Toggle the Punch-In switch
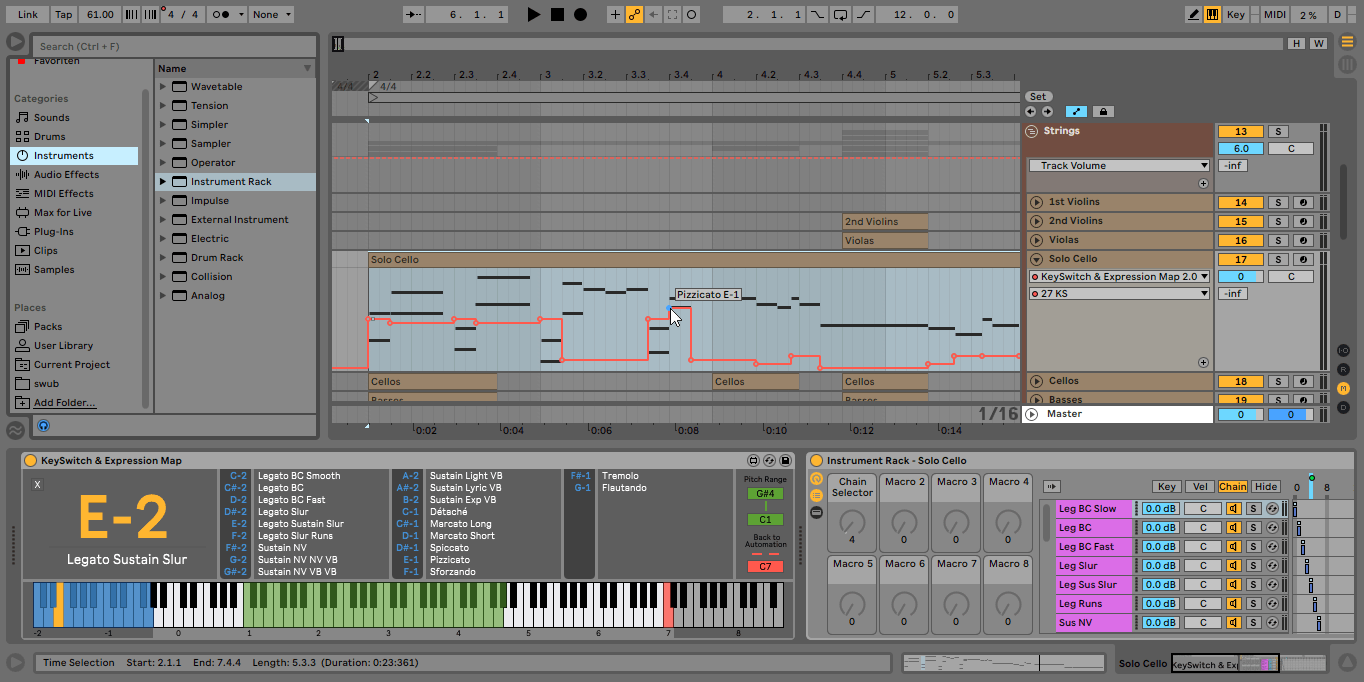1364x682 pixels. pyautogui.click(x=818, y=15)
